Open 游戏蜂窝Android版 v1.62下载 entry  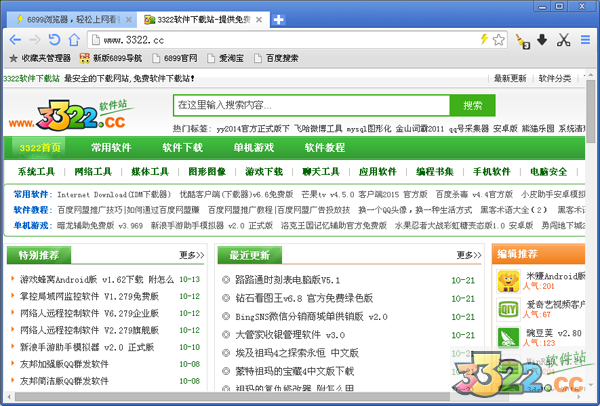[x=97, y=280]
